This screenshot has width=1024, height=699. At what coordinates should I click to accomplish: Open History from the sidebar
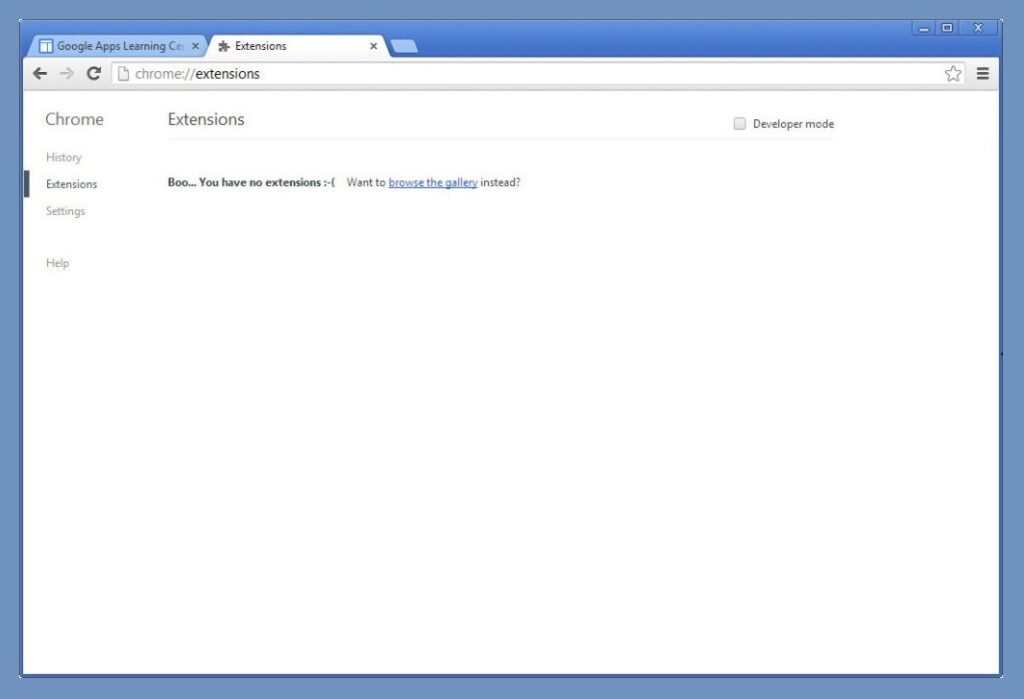click(x=63, y=157)
